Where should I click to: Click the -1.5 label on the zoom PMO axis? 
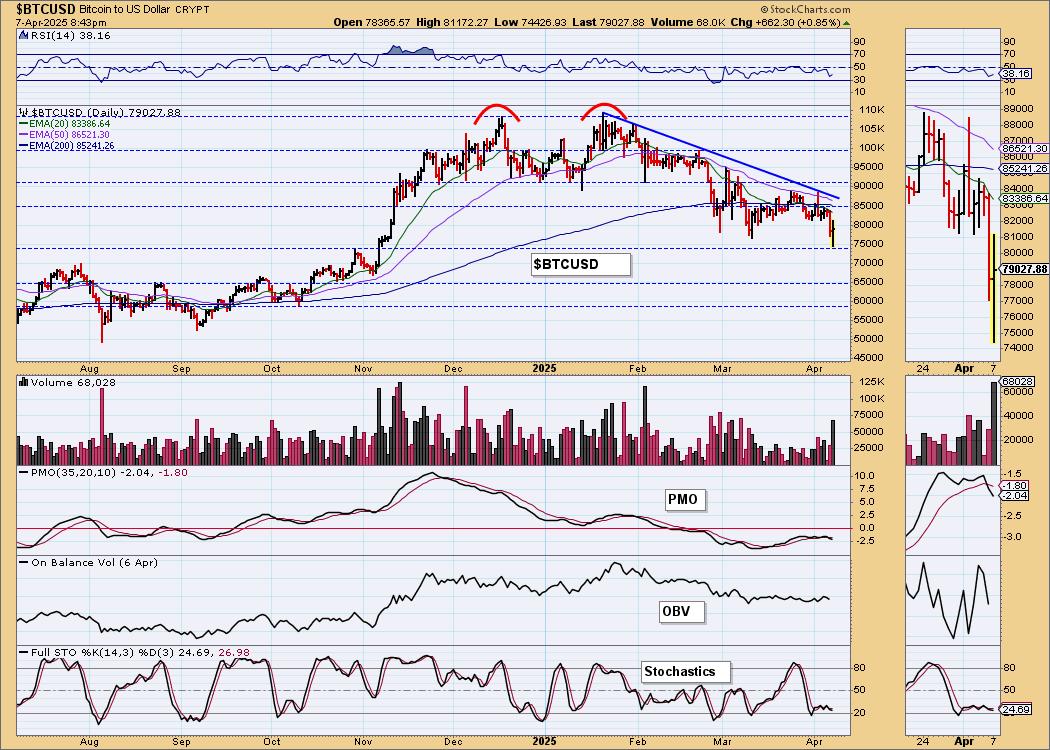[x=1013, y=473]
